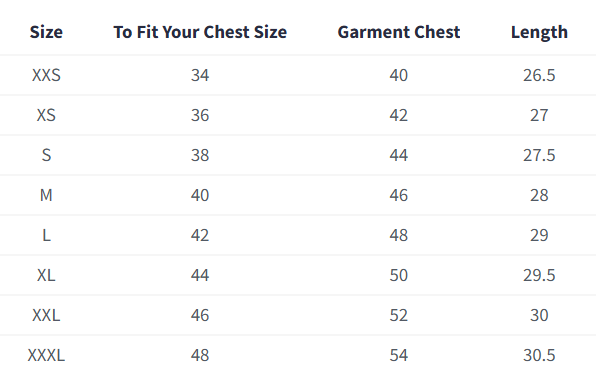The width and height of the screenshot is (596, 385).
Task: Click chest size 34 in XXS row
Action: [200, 75]
